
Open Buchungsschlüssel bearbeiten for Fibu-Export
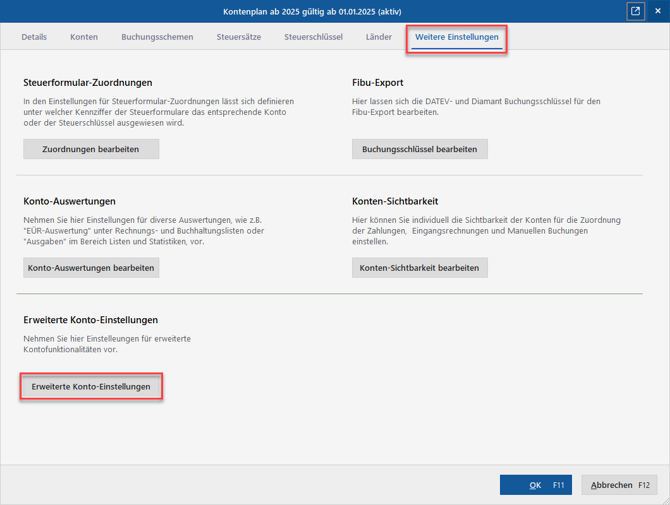point(419,149)
